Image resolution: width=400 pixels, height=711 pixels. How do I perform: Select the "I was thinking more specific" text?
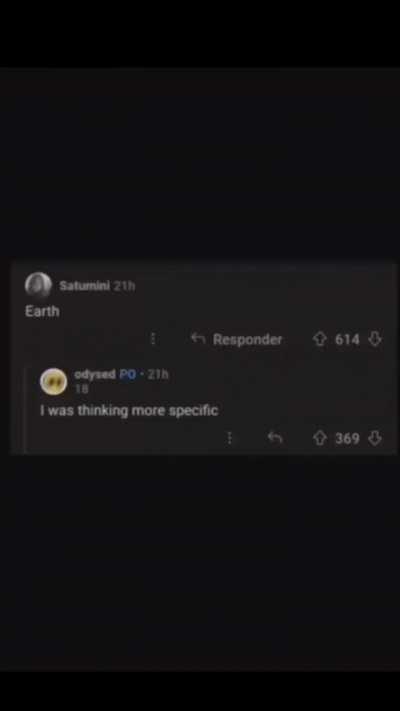(x=129, y=411)
